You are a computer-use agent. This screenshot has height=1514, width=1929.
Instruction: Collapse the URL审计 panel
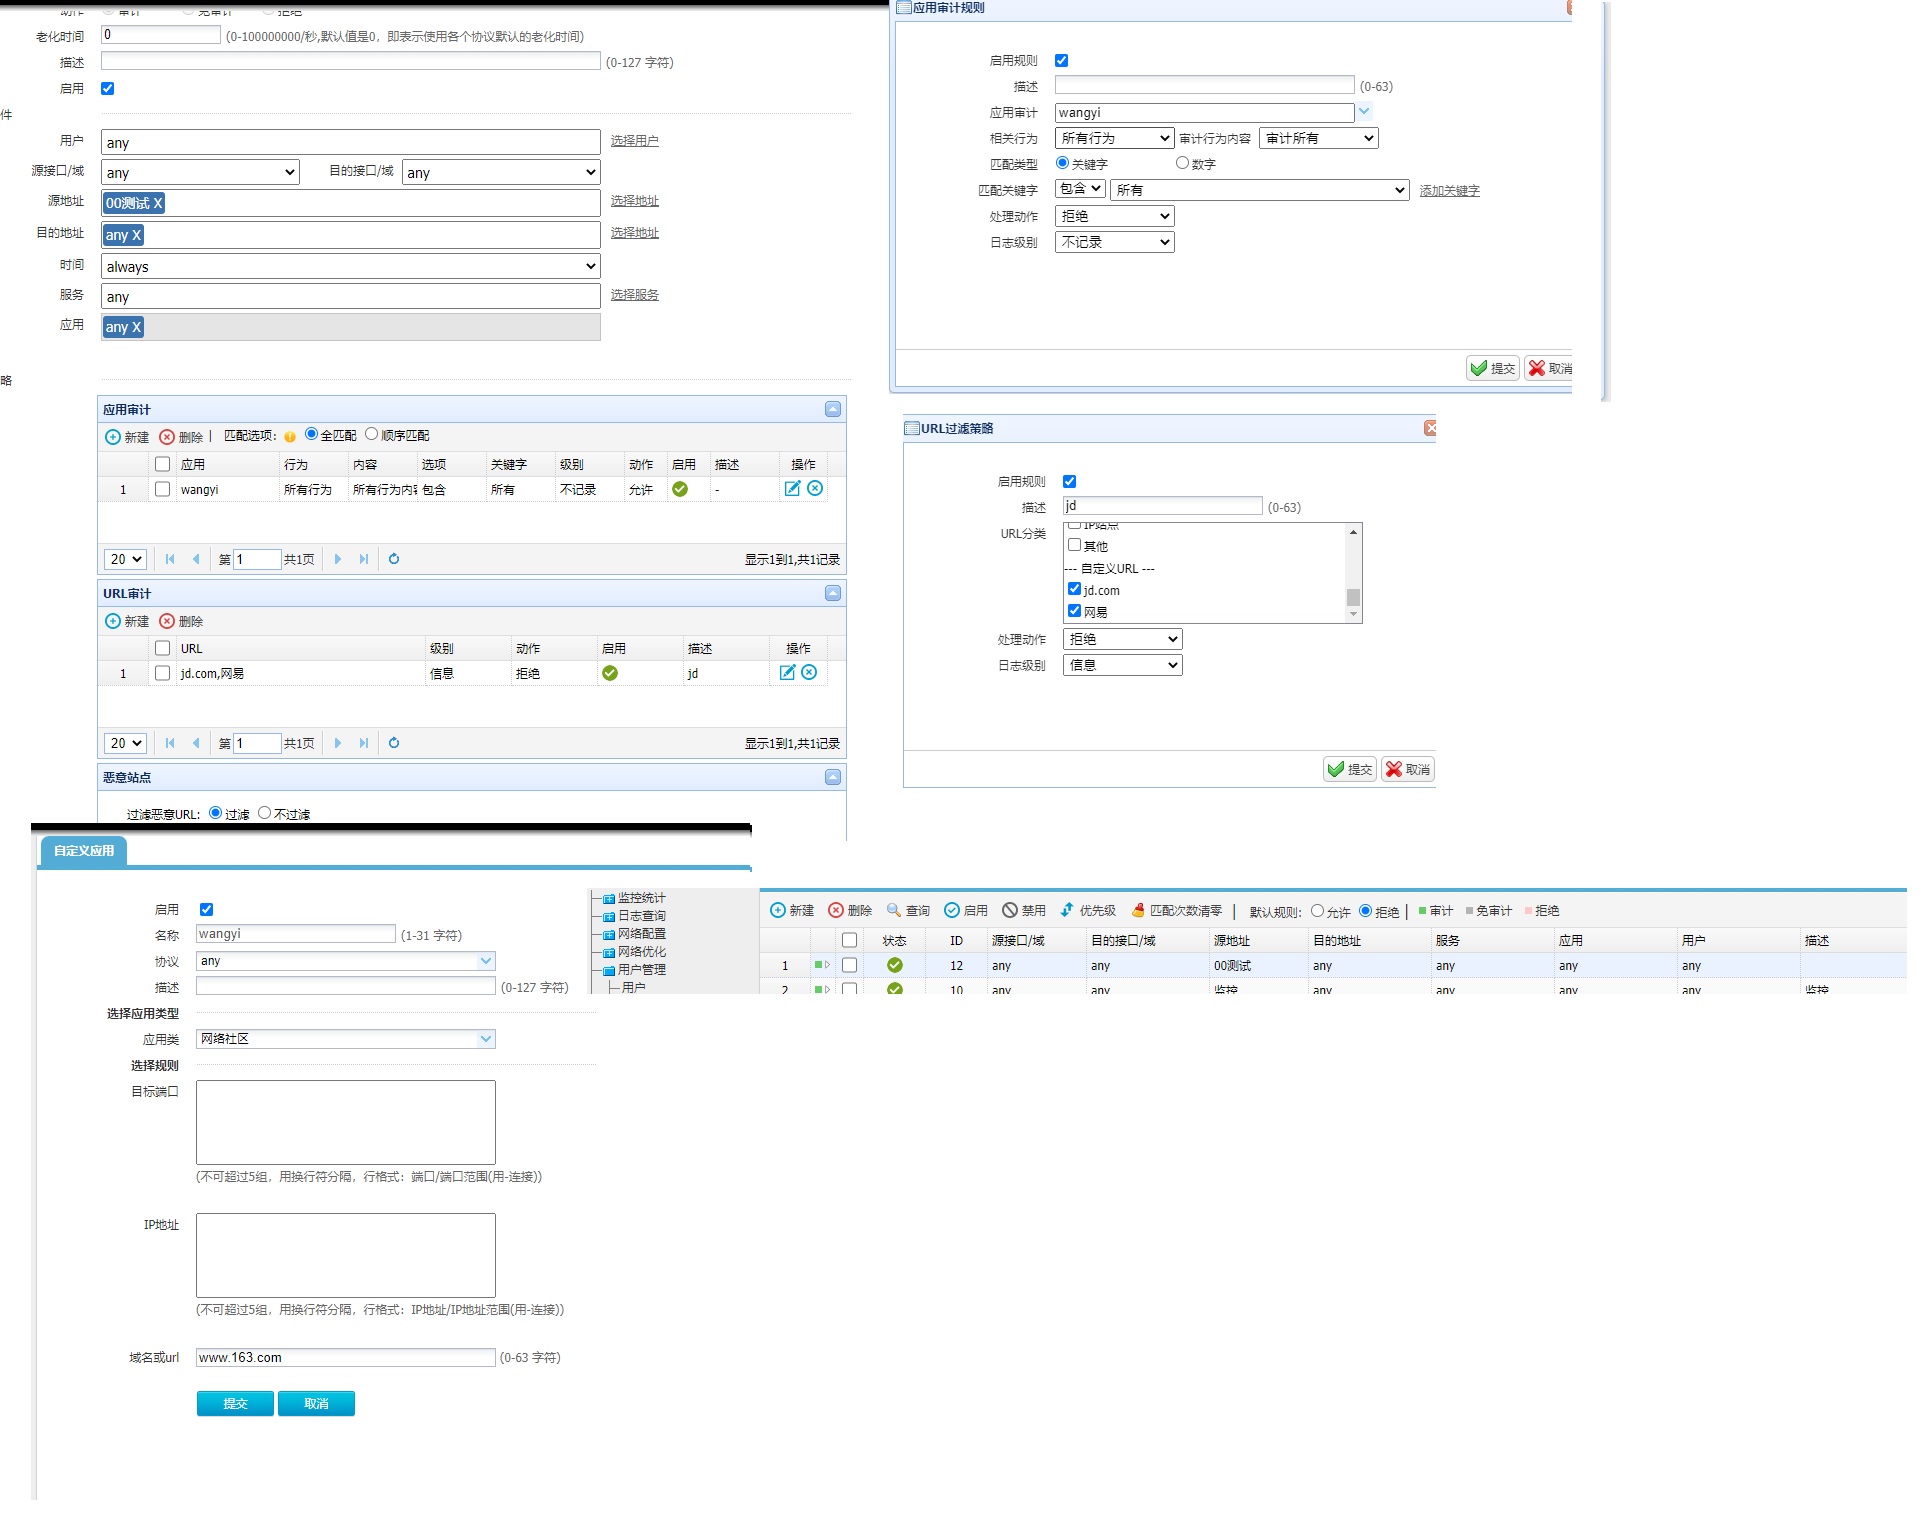832,593
